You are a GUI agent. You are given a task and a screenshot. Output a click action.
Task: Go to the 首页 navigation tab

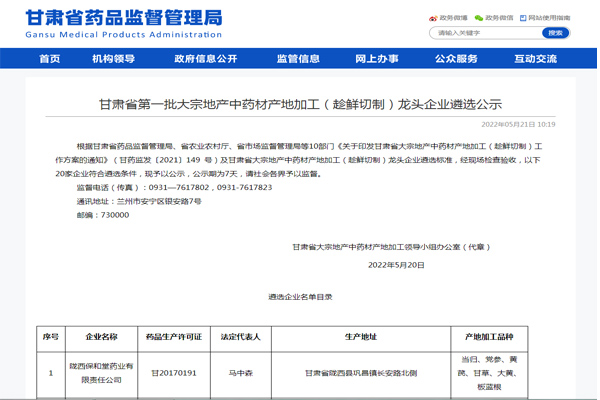click(50, 59)
